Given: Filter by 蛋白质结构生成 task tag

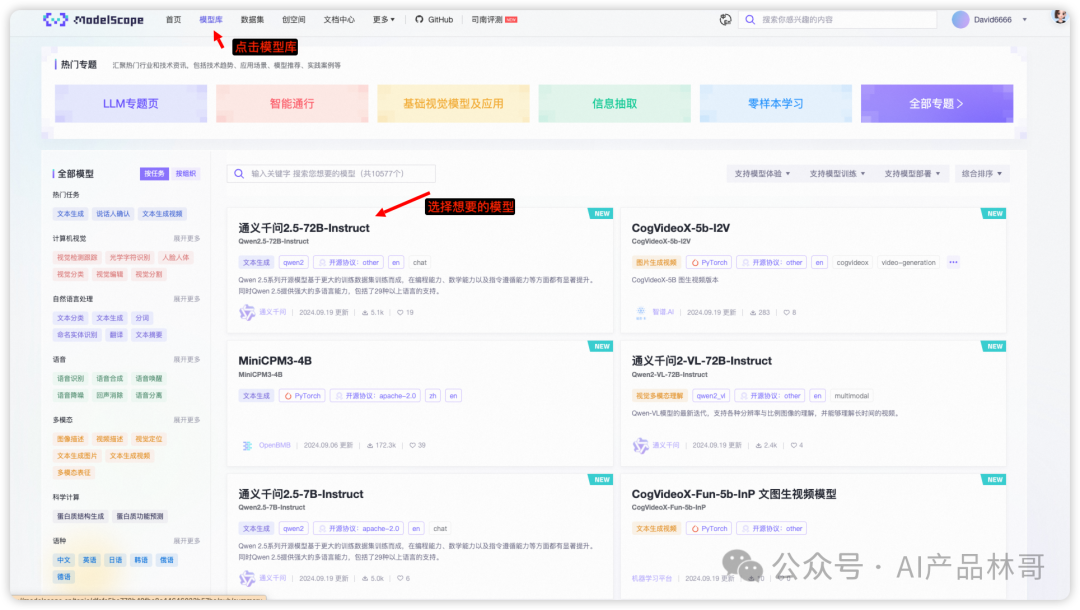Looking at the screenshot, I should point(81,516).
